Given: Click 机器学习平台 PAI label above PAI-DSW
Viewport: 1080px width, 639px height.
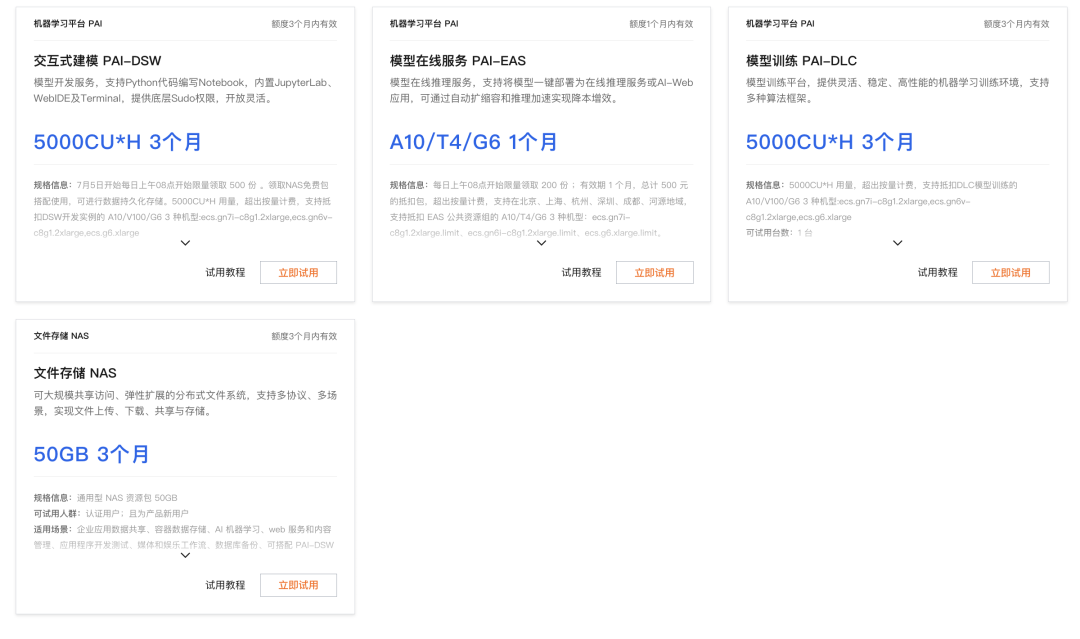Looking at the screenshot, I should click(x=68, y=23).
